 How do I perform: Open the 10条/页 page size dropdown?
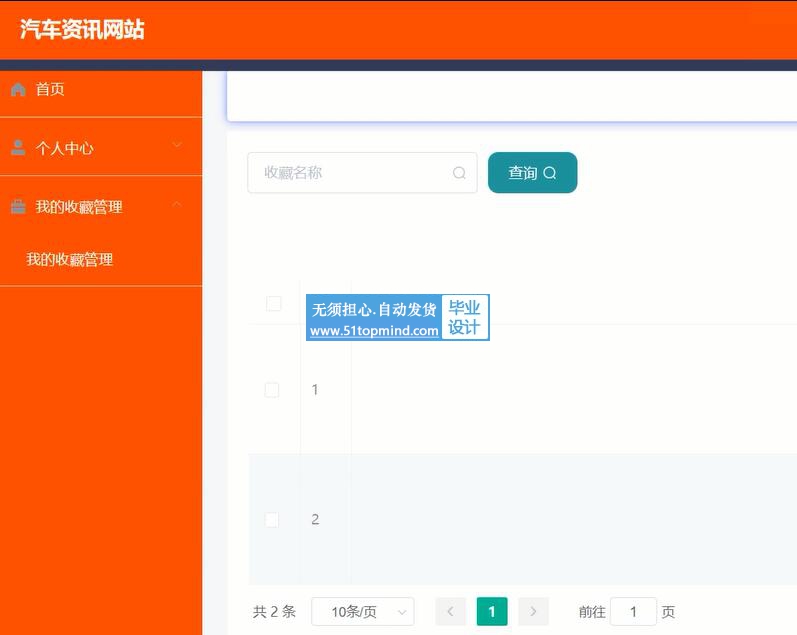(363, 612)
